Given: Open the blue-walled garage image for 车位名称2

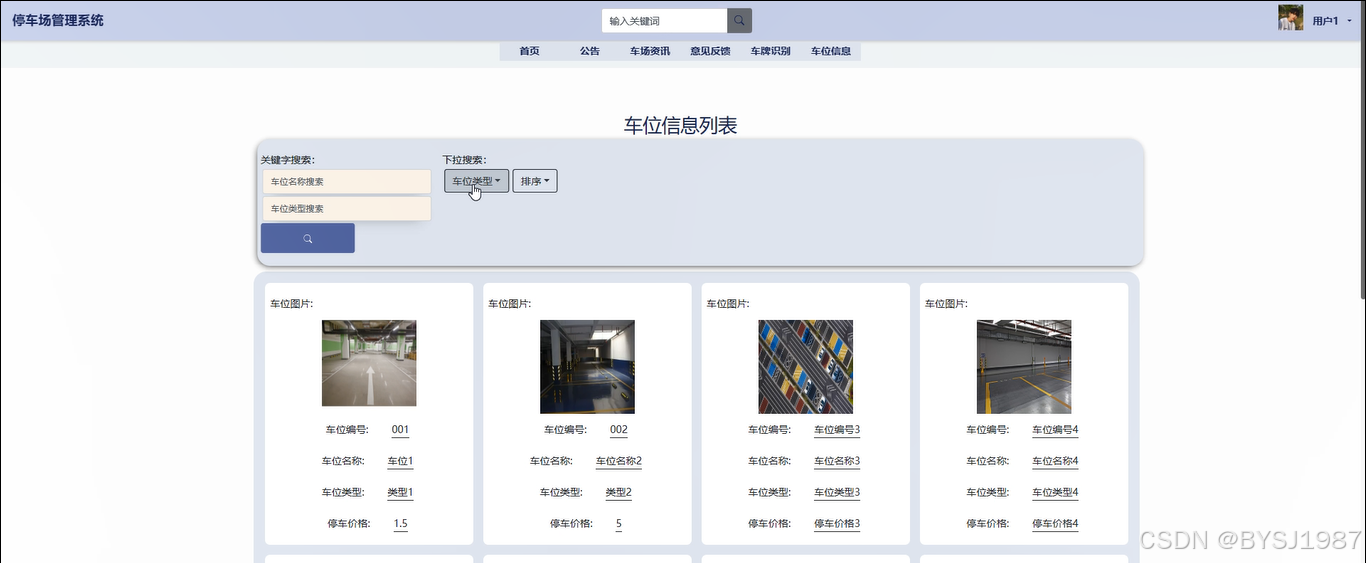Looking at the screenshot, I should tap(587, 367).
